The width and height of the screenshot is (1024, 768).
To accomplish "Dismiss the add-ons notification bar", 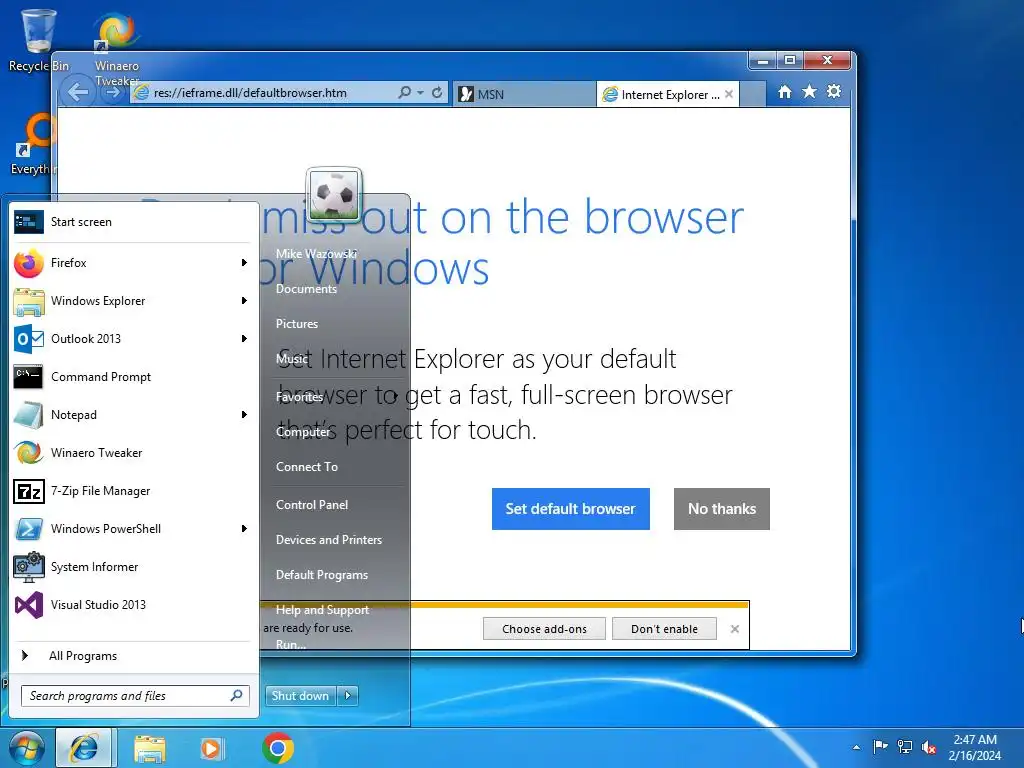I will pyautogui.click(x=735, y=629).
